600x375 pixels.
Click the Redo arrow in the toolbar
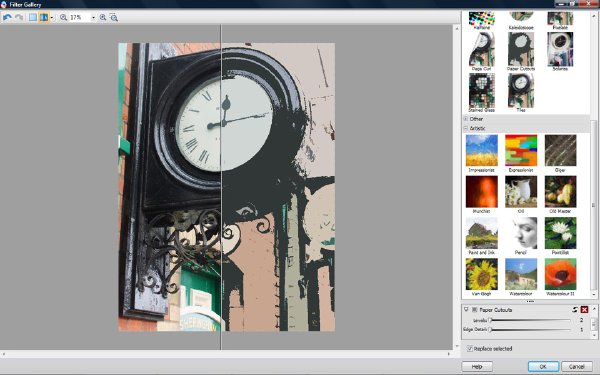19,17
